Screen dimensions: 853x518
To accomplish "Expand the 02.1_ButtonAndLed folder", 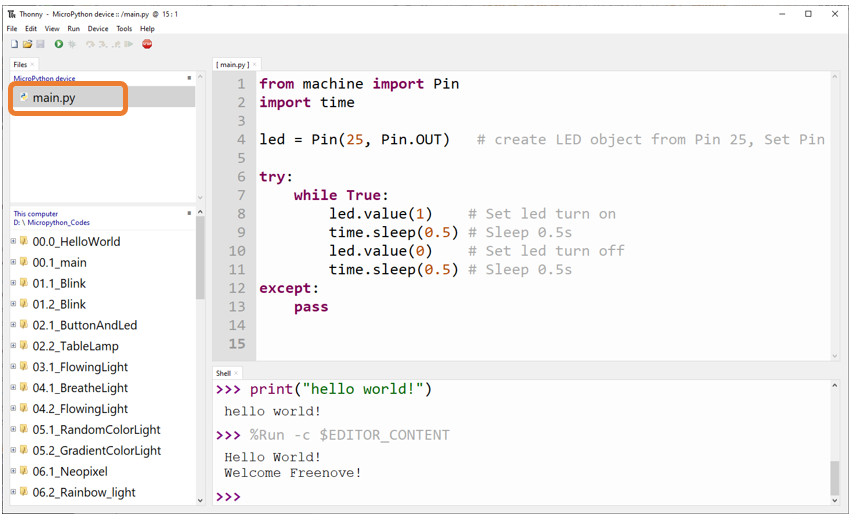I will pos(14,324).
